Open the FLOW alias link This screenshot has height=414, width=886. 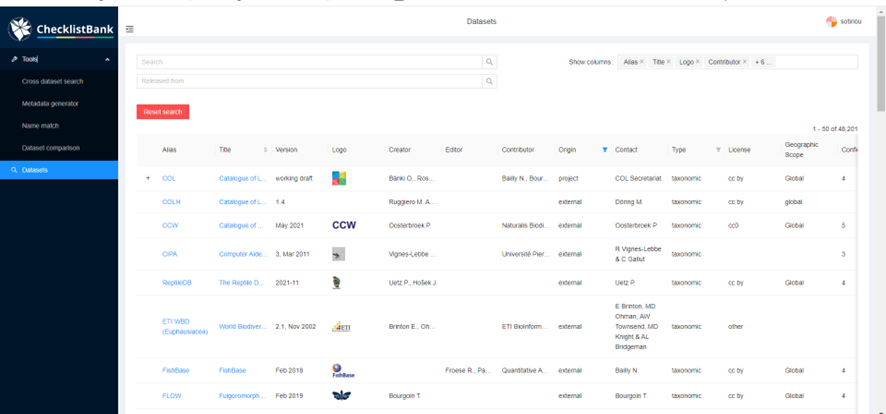172,396
